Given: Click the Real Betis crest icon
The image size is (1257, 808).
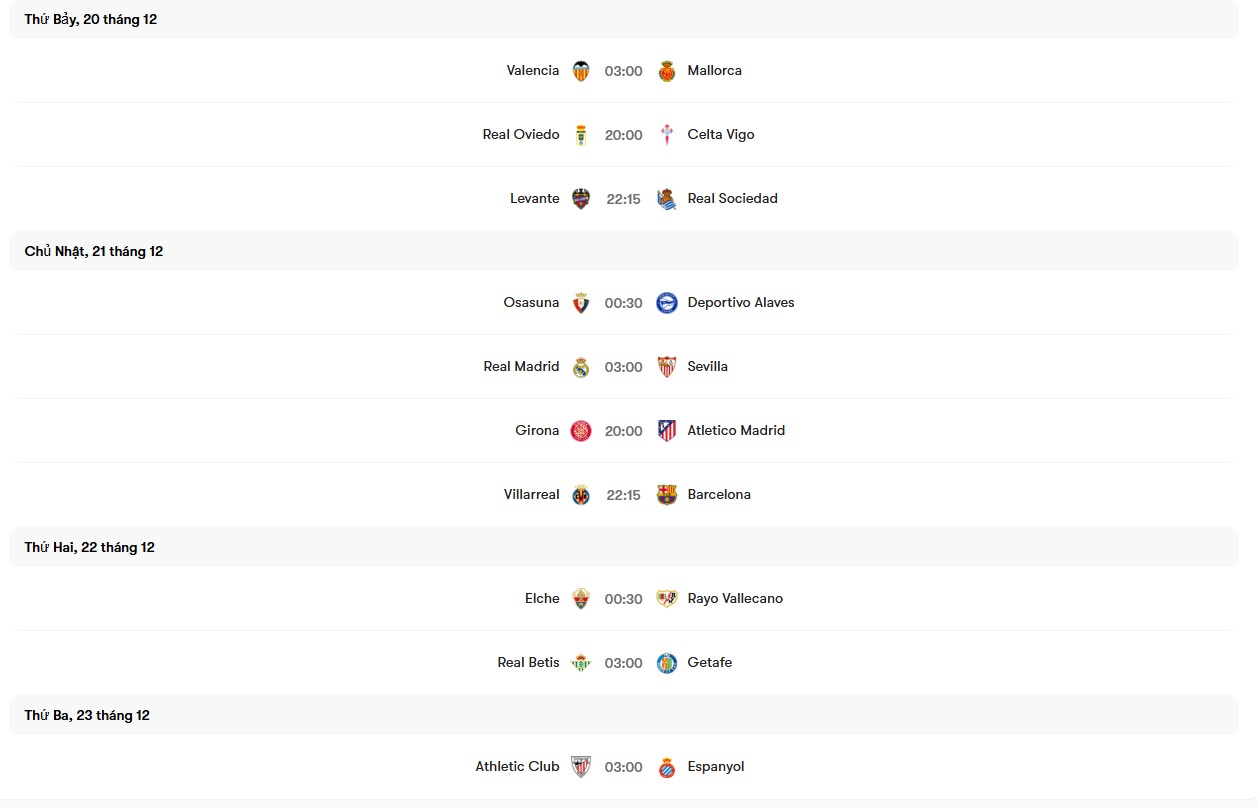Looking at the screenshot, I should [581, 663].
